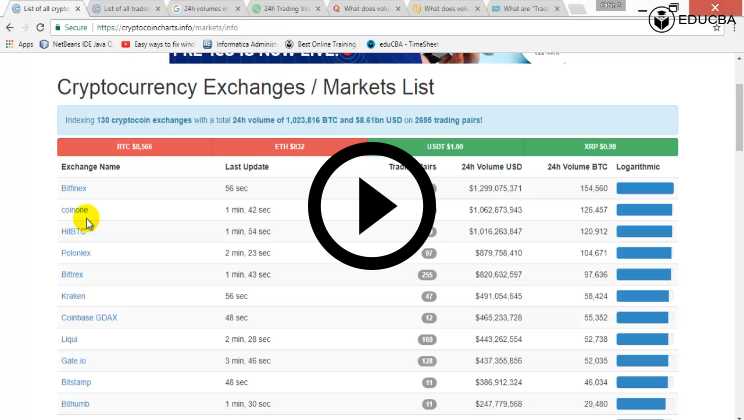Open the Poloniex exchange link
Viewport: 744px width, 420px height.
tap(75, 253)
